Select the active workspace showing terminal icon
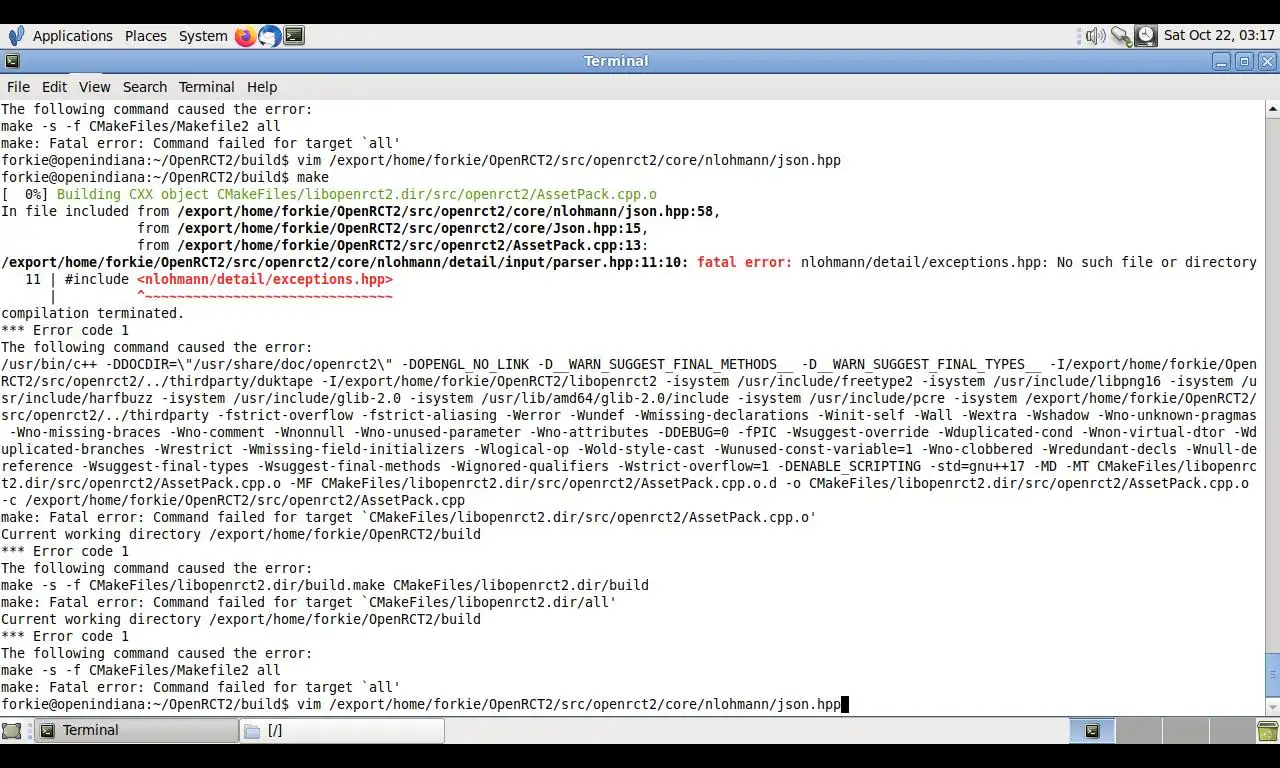Image resolution: width=1280 pixels, height=768 pixels. tap(1092, 731)
